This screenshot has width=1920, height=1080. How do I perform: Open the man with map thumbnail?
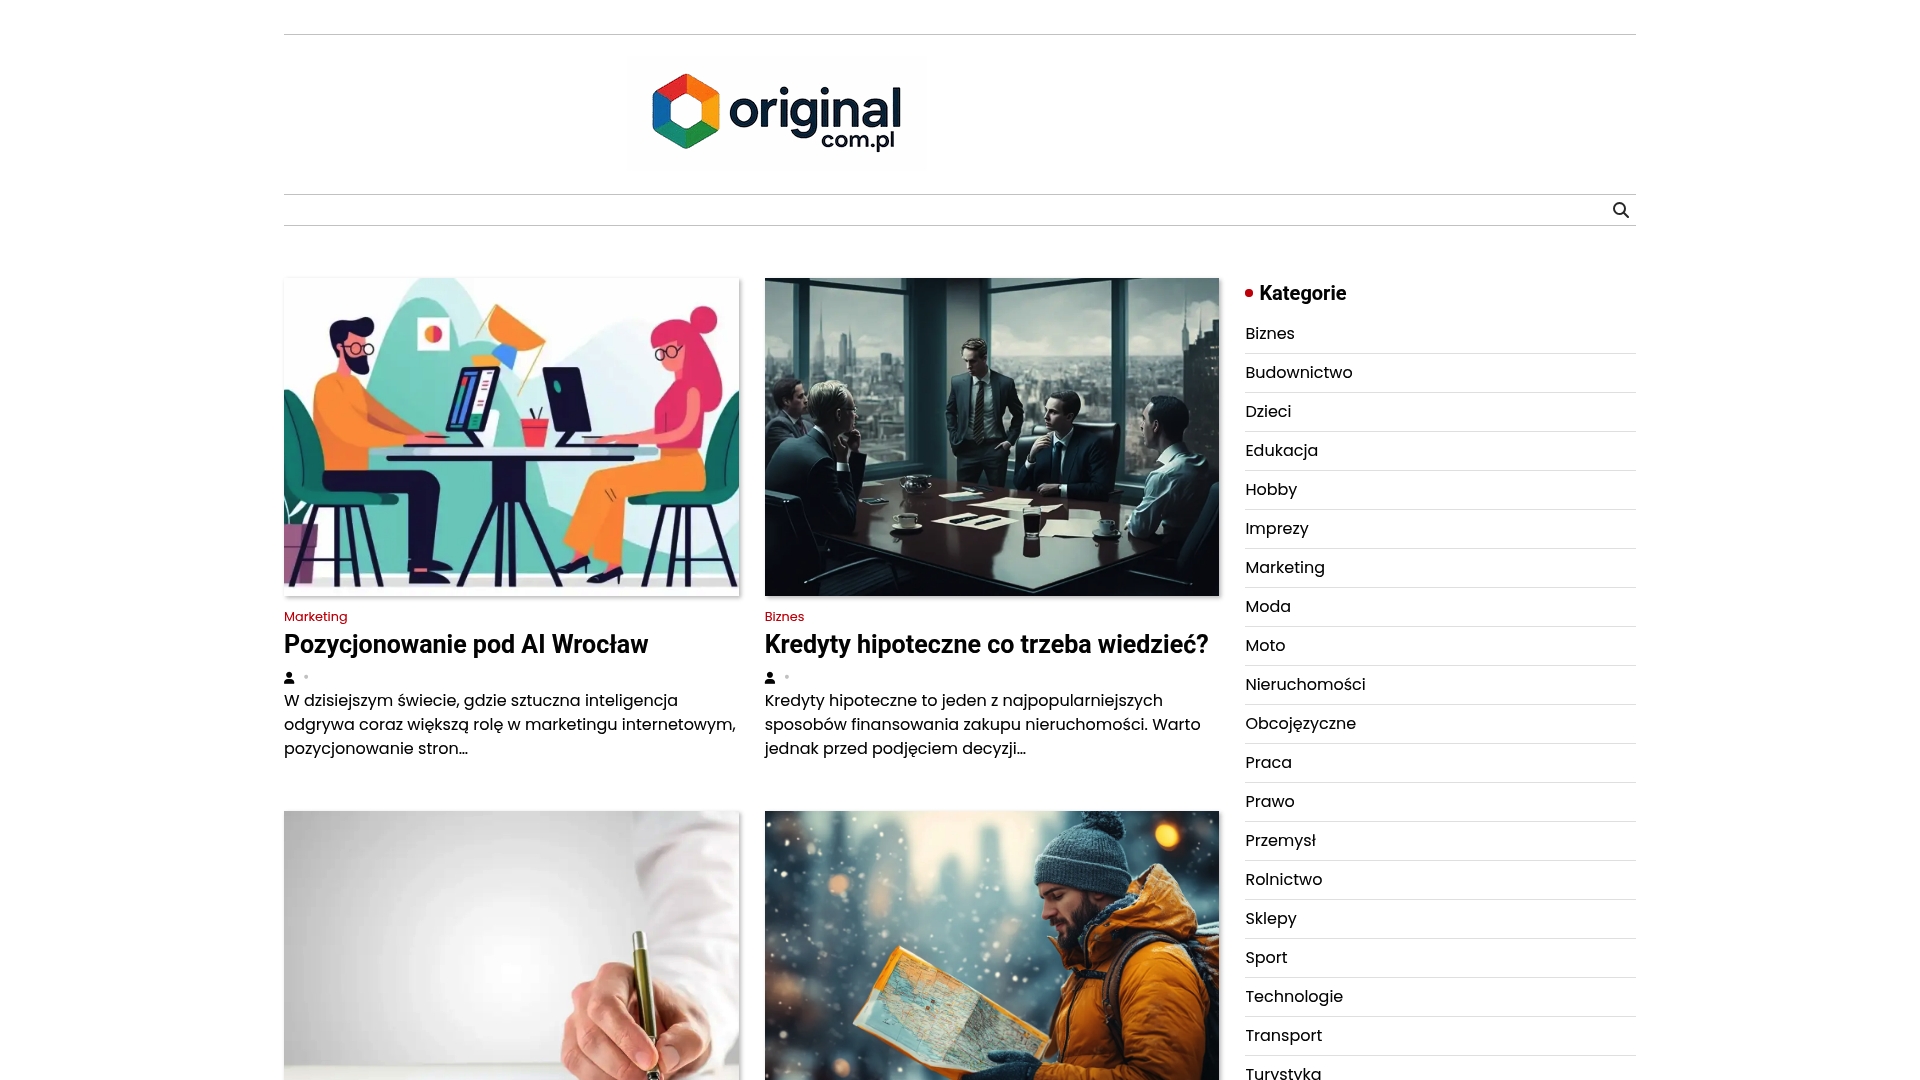pos(992,945)
